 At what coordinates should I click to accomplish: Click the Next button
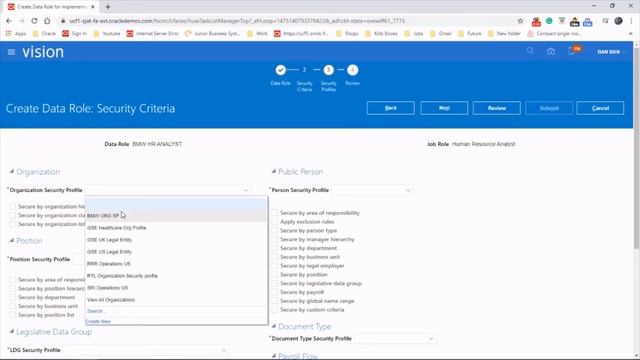pos(444,108)
